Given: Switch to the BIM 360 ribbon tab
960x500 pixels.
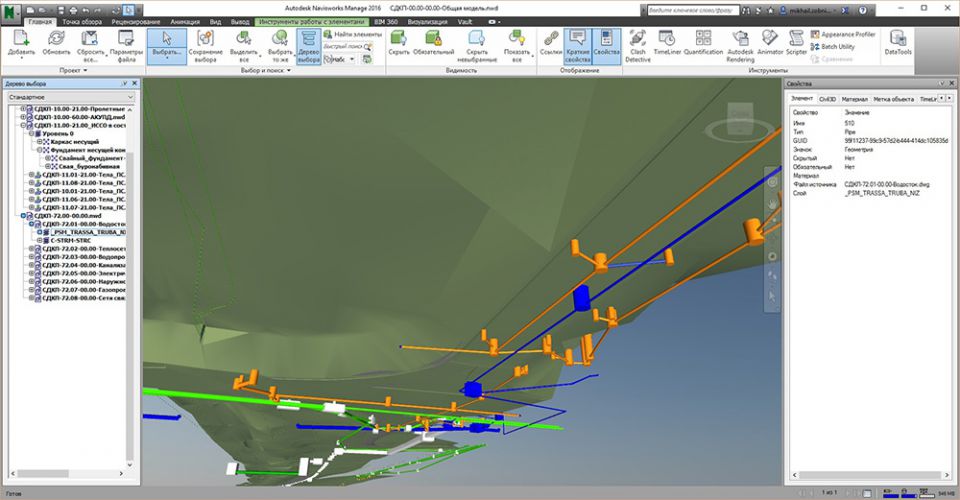Looking at the screenshot, I should pyautogui.click(x=386, y=21).
